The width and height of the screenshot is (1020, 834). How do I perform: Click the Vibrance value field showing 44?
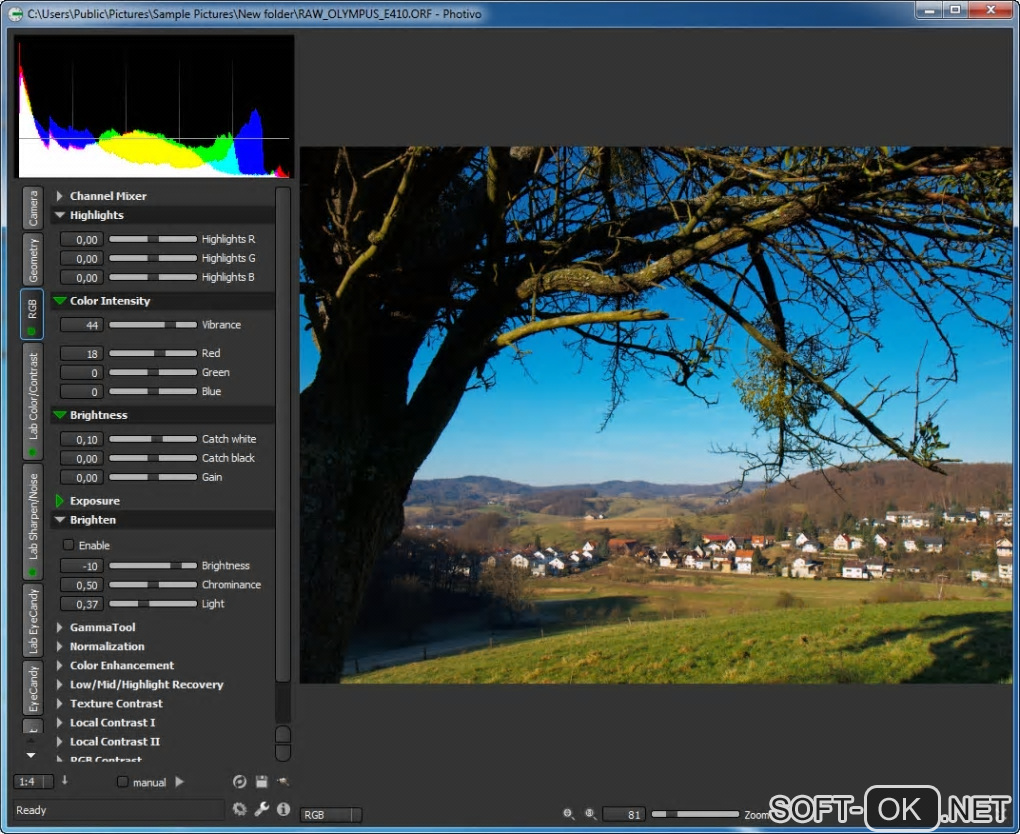pos(81,325)
